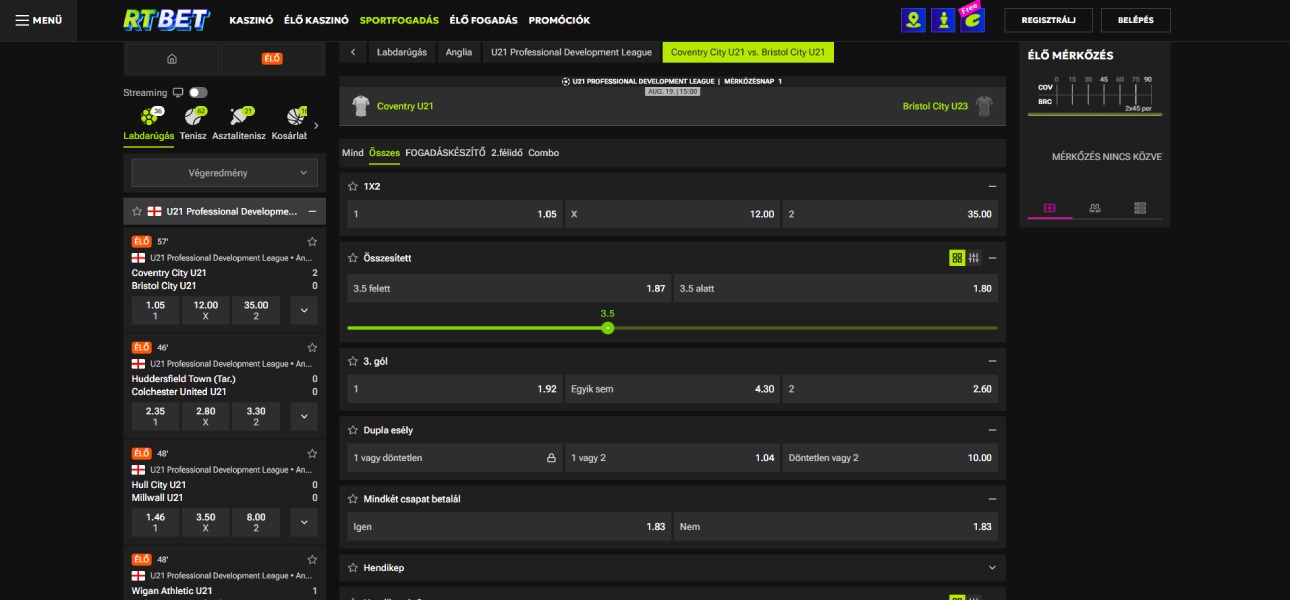Image resolution: width=1290 pixels, height=600 pixels.
Task: Favorite the Dupla esély market
Action: (x=353, y=430)
